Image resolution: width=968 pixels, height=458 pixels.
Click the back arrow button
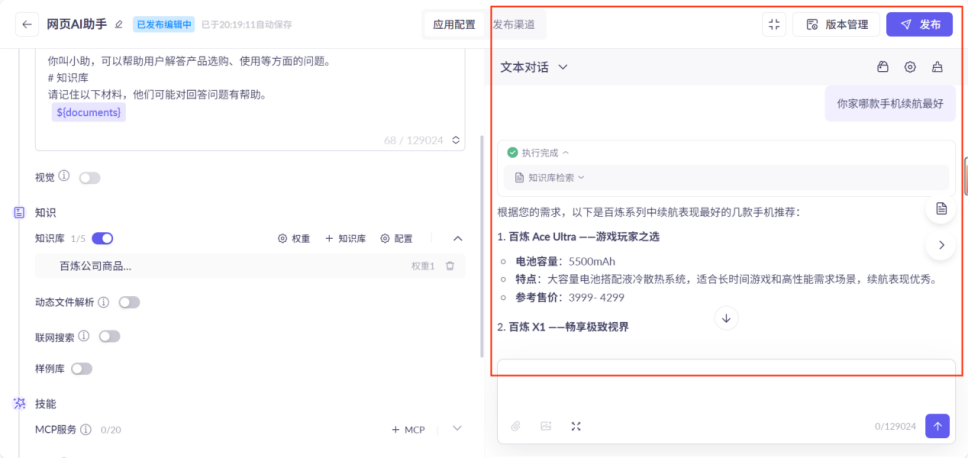(x=27, y=25)
